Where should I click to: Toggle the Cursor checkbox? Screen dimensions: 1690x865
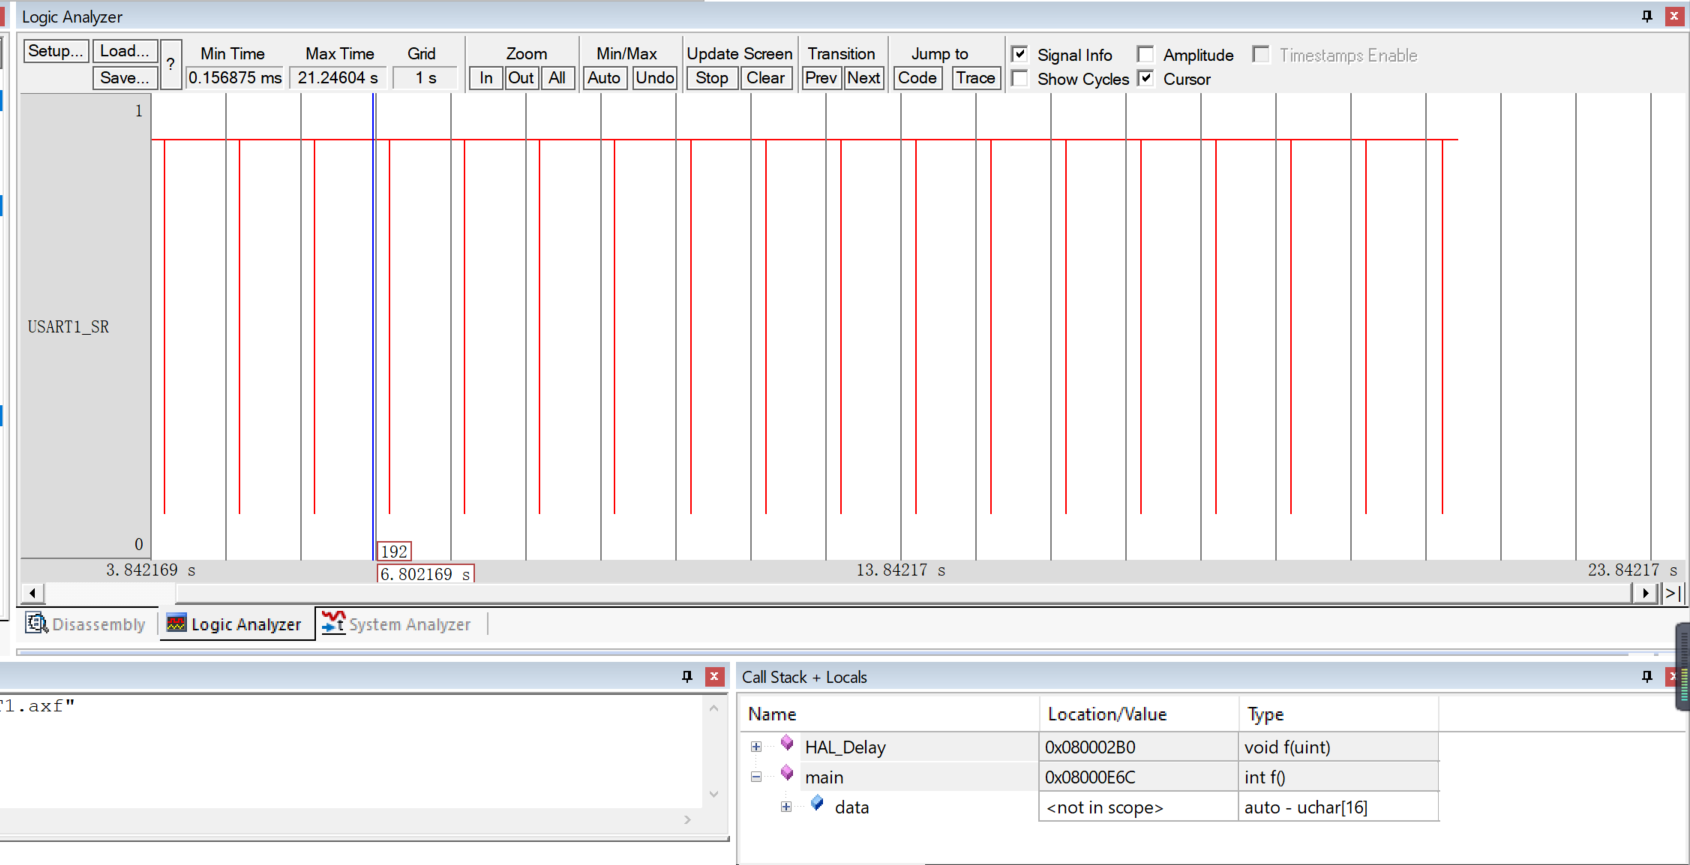pos(1145,78)
